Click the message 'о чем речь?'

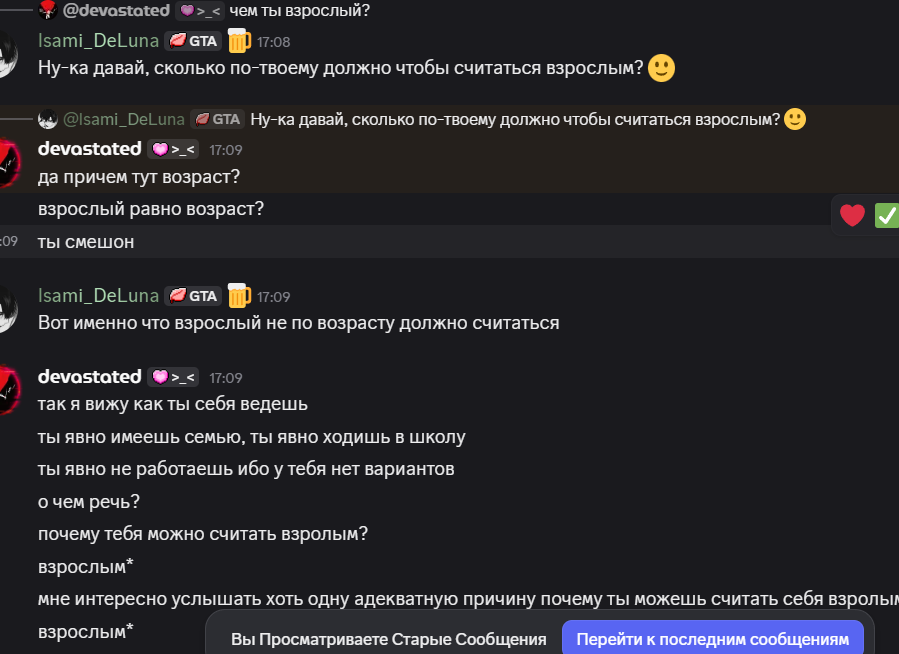[89, 500]
